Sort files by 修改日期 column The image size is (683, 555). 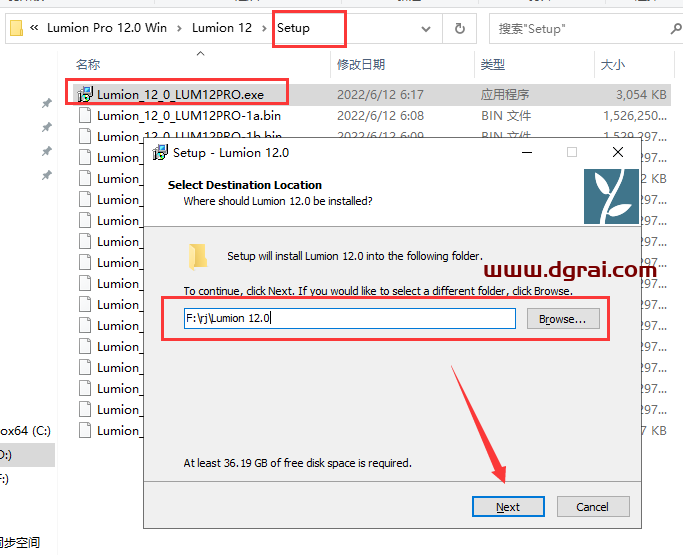pyautogui.click(x=361, y=64)
